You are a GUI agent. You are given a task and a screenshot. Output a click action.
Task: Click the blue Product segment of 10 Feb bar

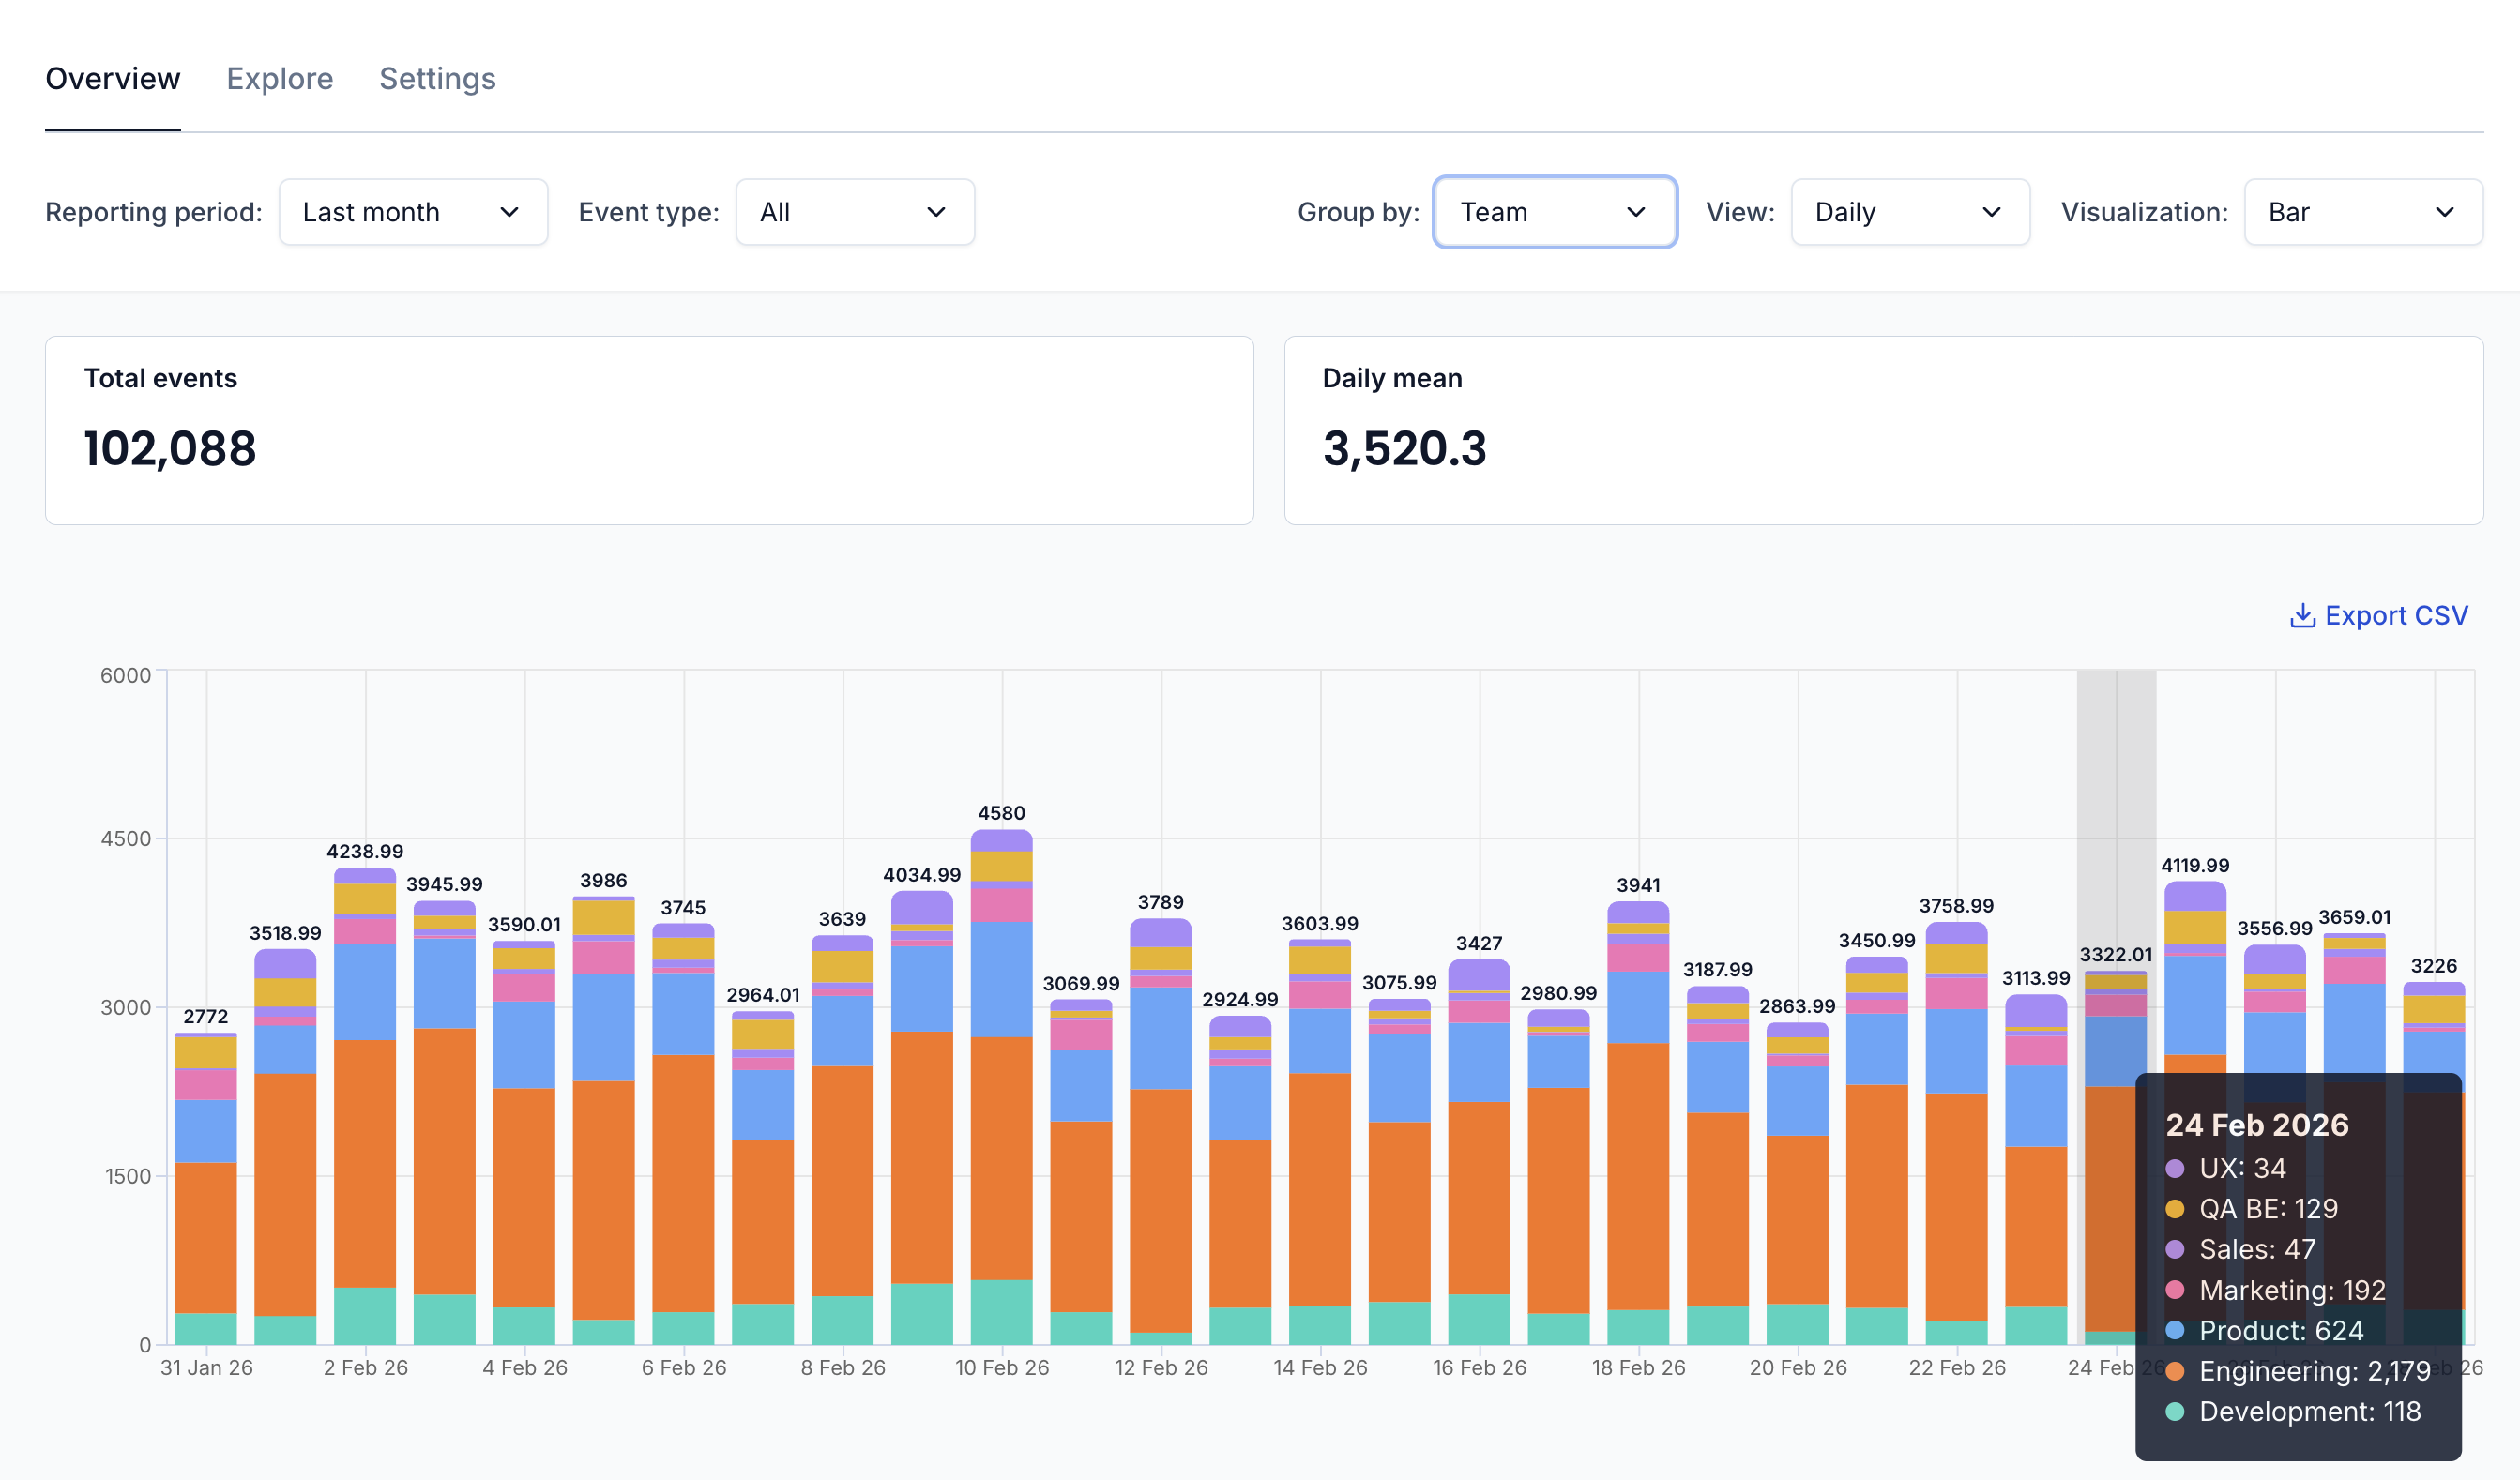(1001, 979)
